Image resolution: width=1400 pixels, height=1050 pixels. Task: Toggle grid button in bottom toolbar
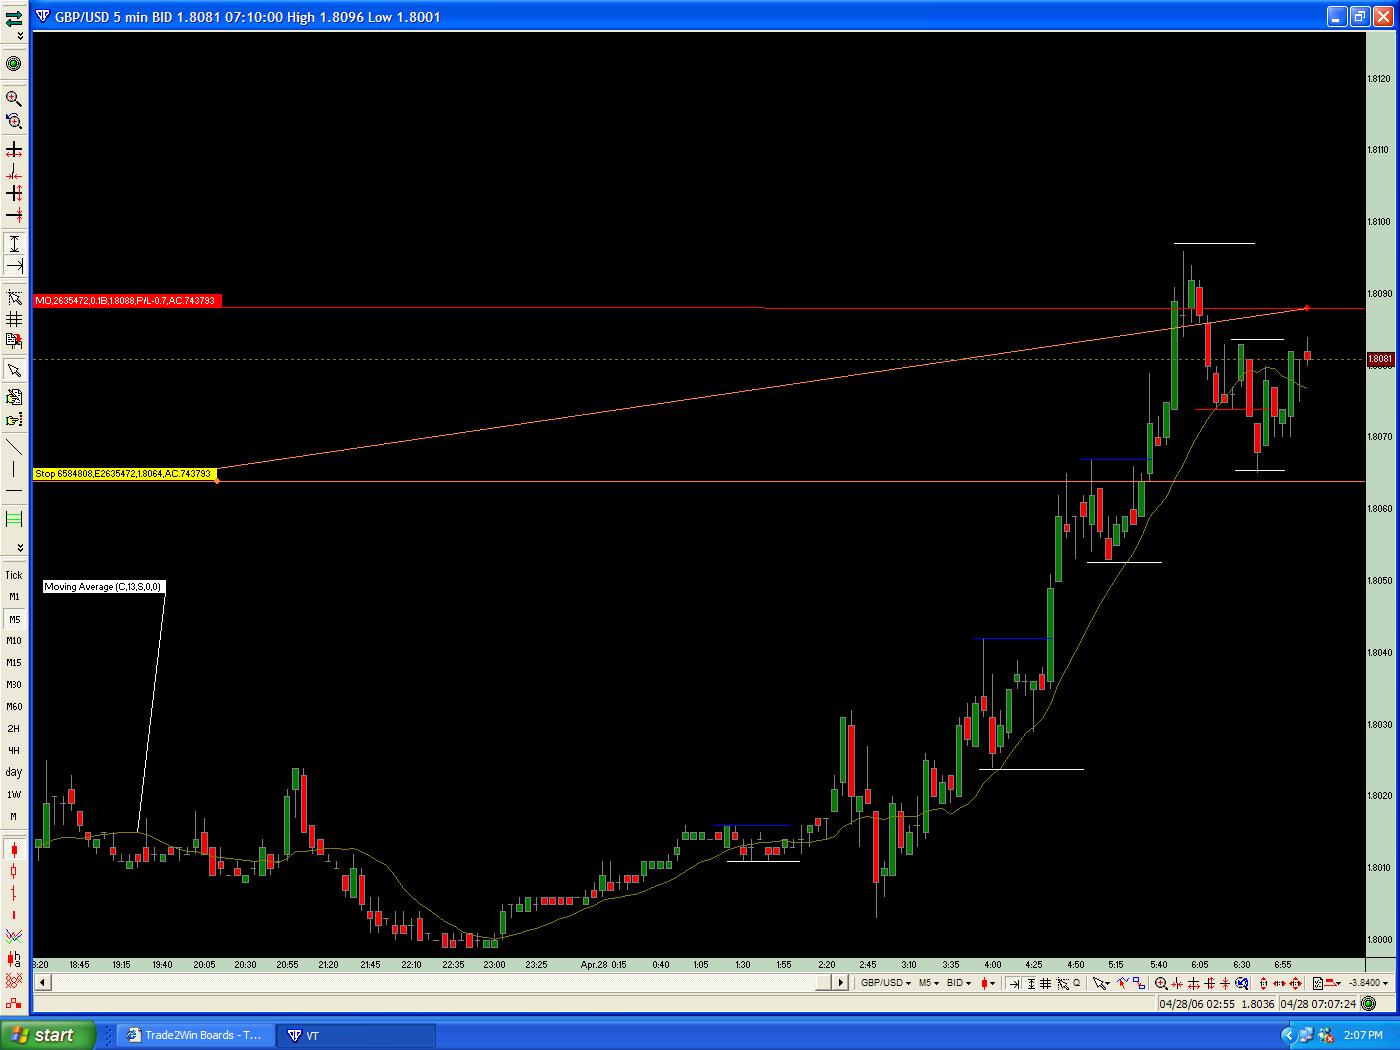click(x=1045, y=983)
